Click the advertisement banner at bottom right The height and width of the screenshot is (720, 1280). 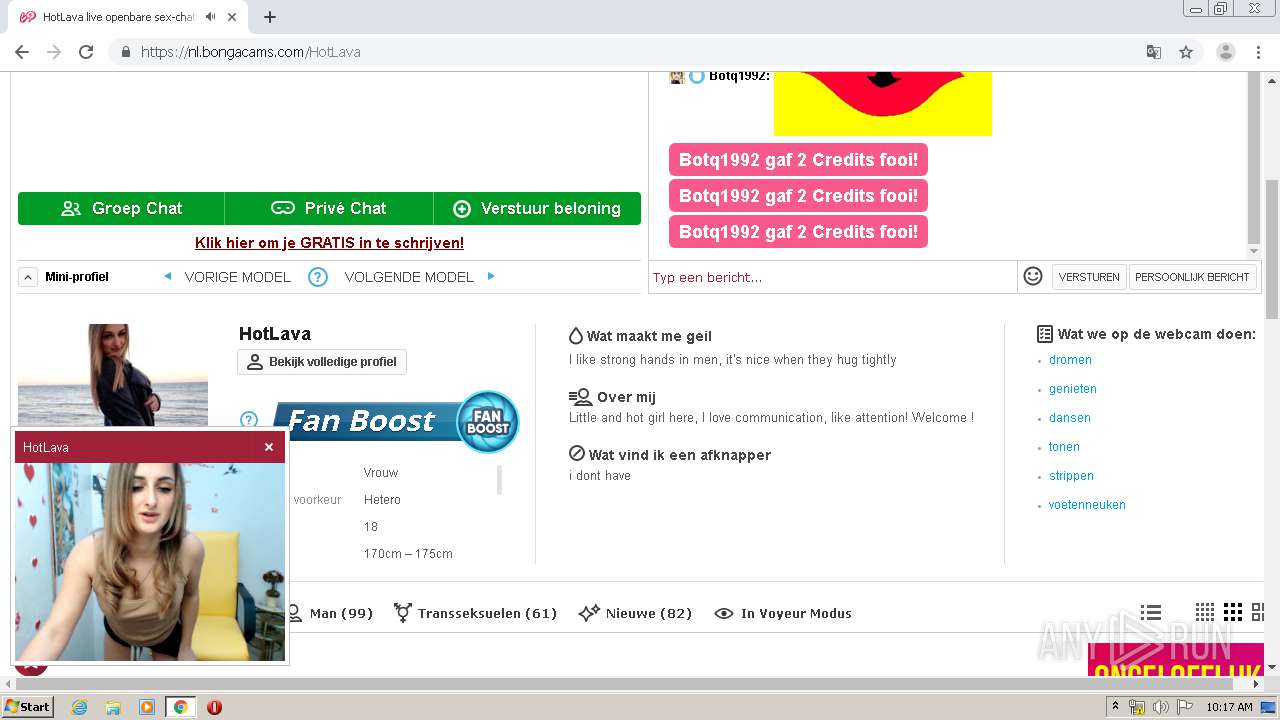(1175, 659)
